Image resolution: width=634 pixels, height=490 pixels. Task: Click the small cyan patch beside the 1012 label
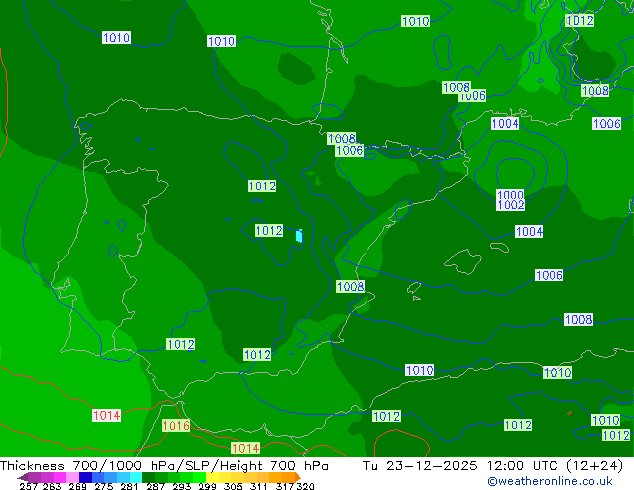point(299,236)
